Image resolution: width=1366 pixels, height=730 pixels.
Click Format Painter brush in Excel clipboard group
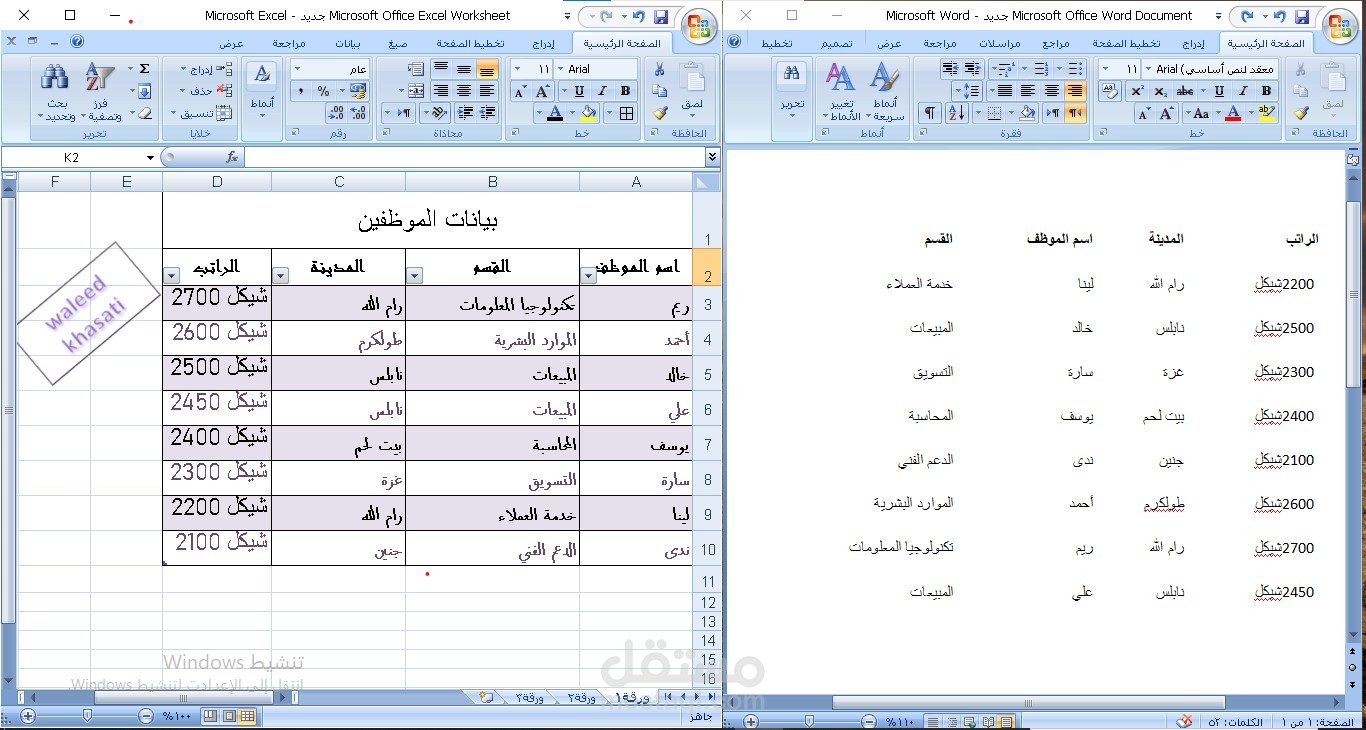(x=659, y=113)
